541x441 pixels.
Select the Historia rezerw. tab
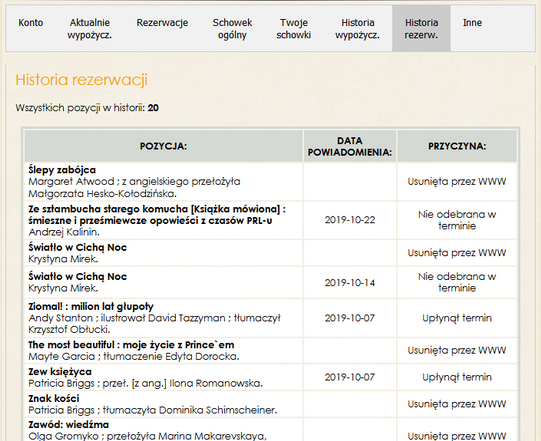[421, 29]
